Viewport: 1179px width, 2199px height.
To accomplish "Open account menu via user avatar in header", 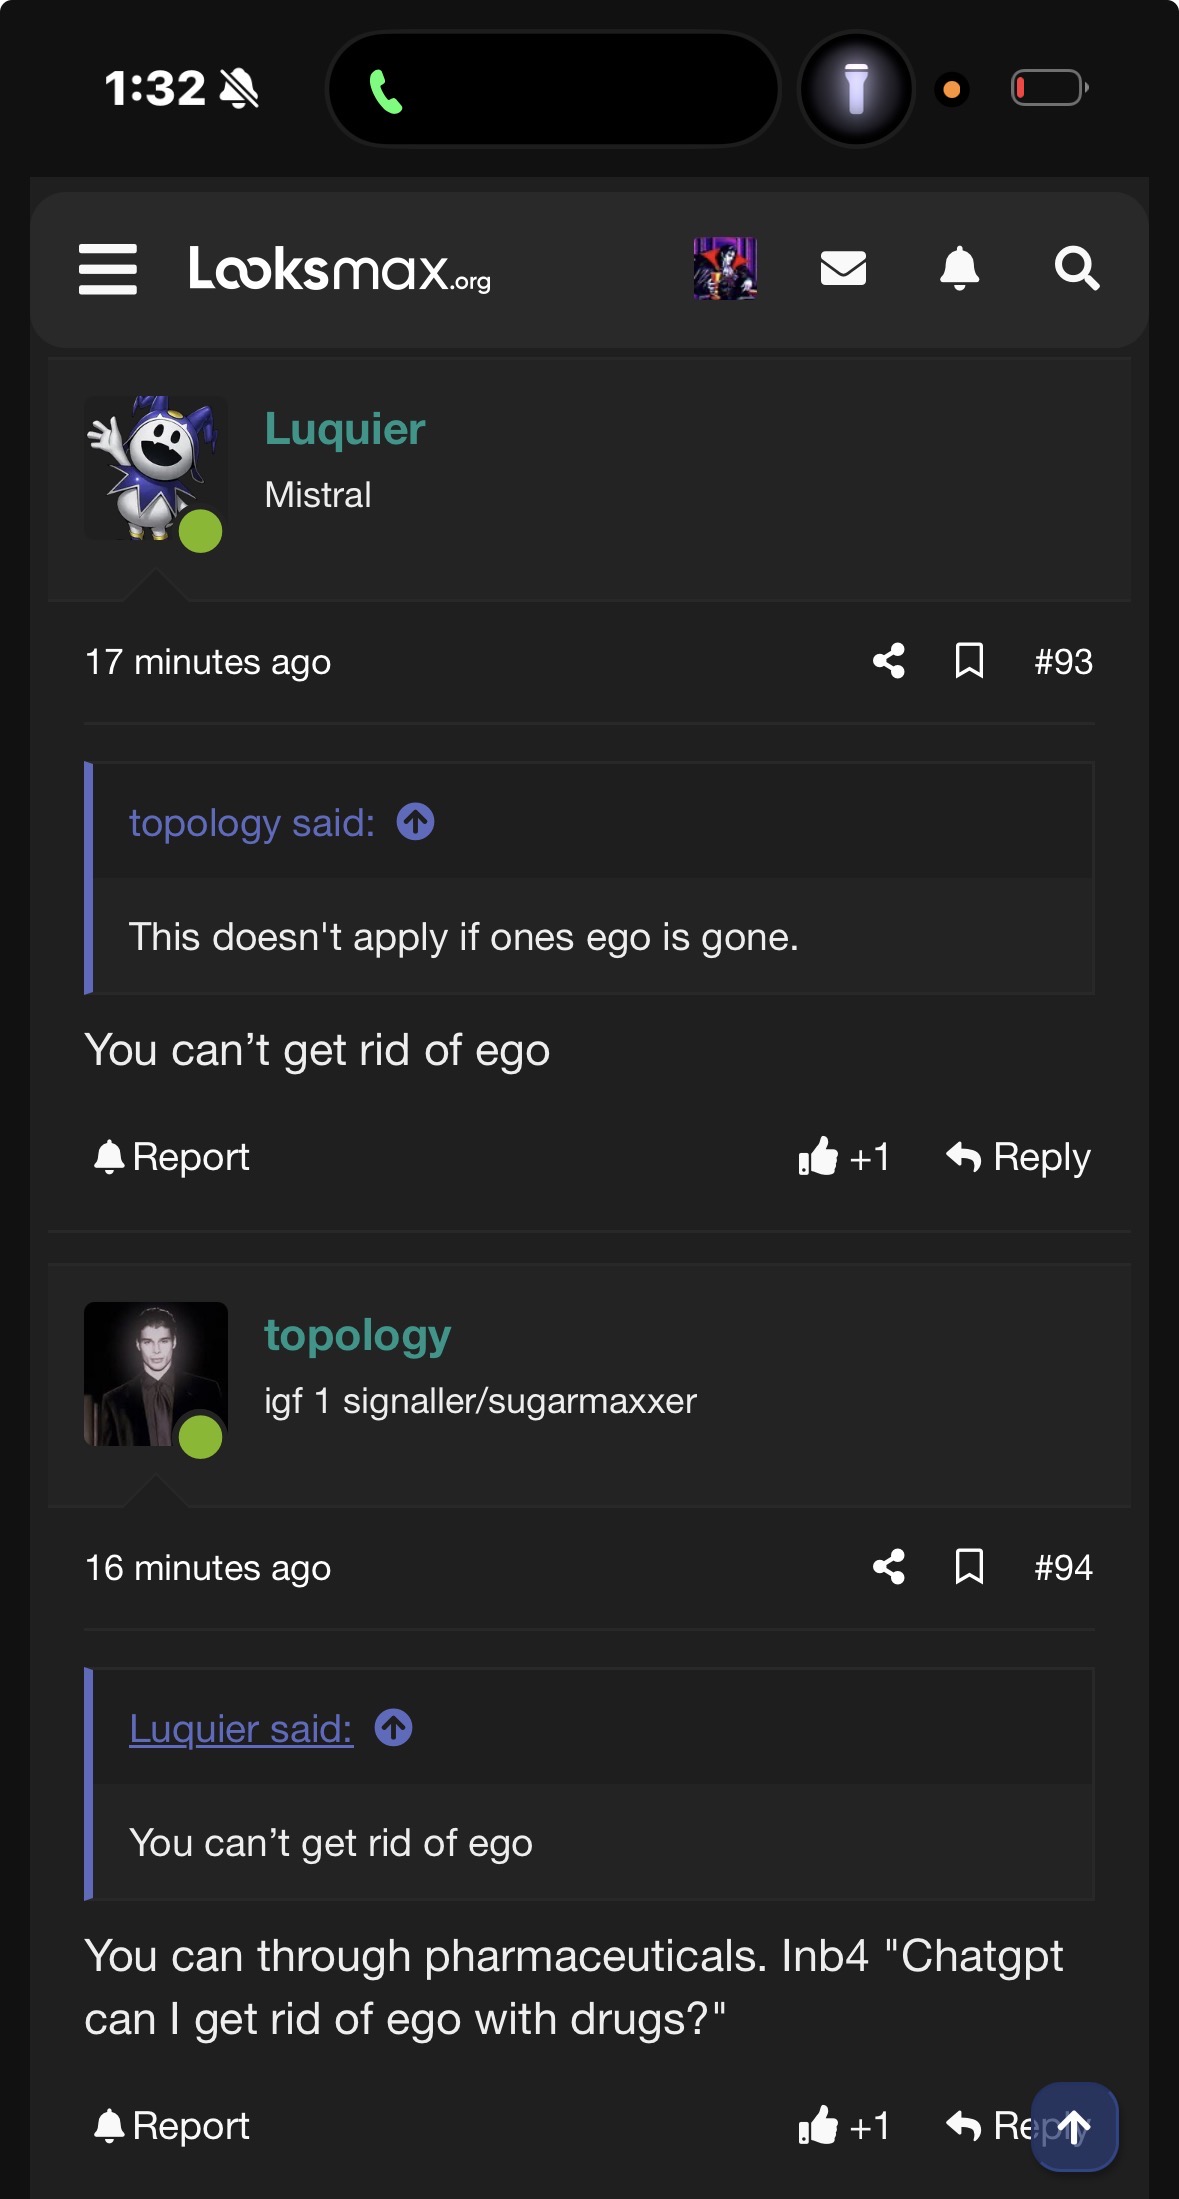I will point(725,268).
